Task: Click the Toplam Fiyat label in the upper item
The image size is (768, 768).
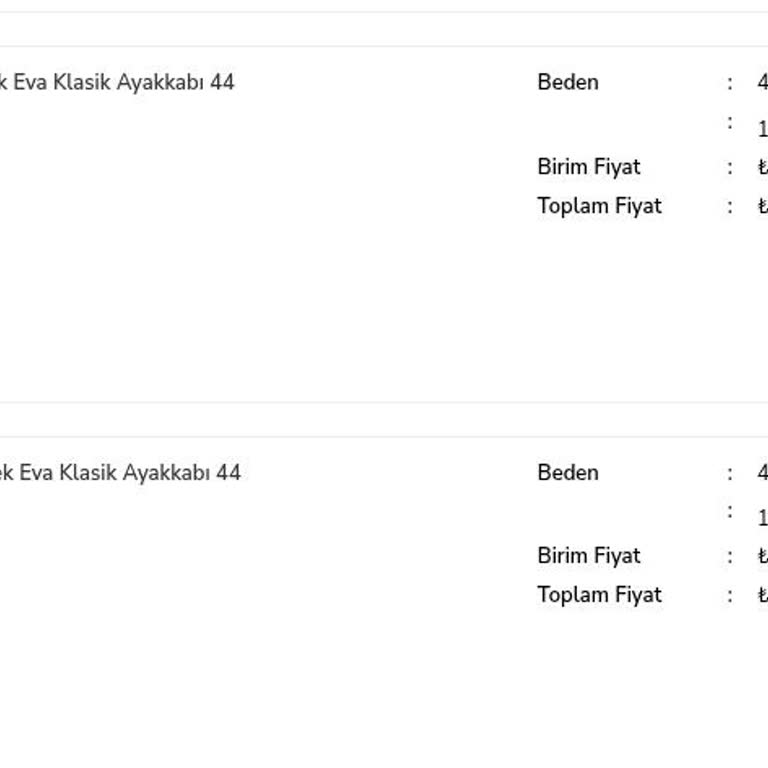Action: tap(599, 206)
